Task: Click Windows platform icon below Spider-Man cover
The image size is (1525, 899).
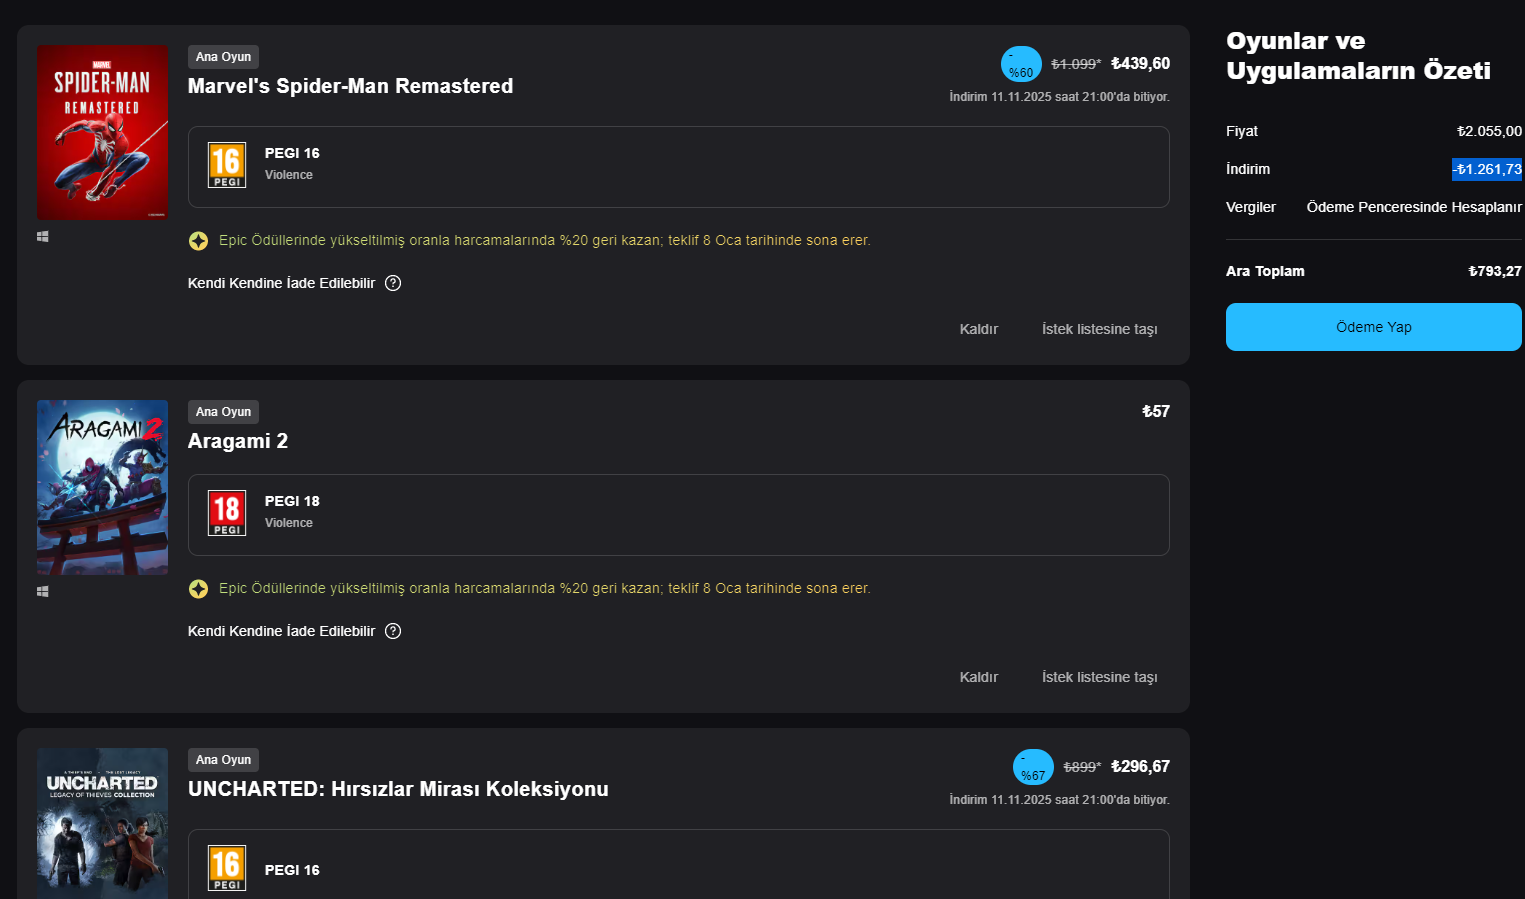Action: pos(43,237)
